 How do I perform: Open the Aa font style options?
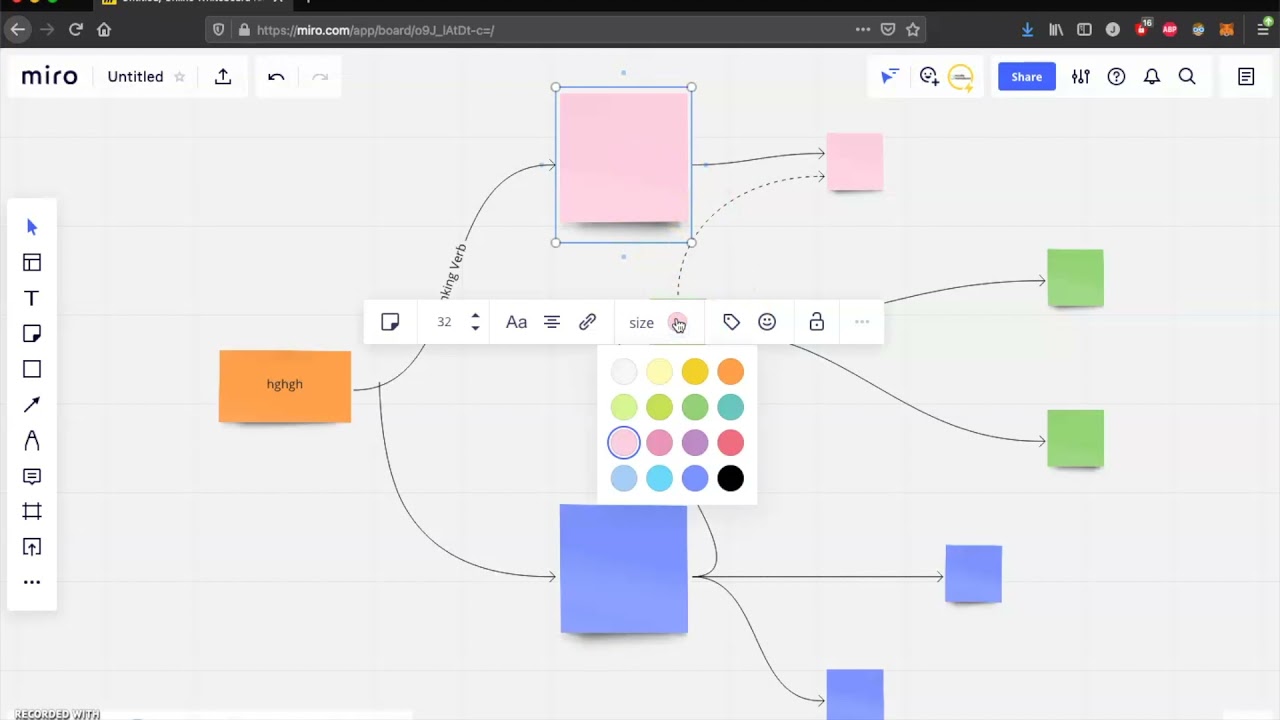coord(516,322)
